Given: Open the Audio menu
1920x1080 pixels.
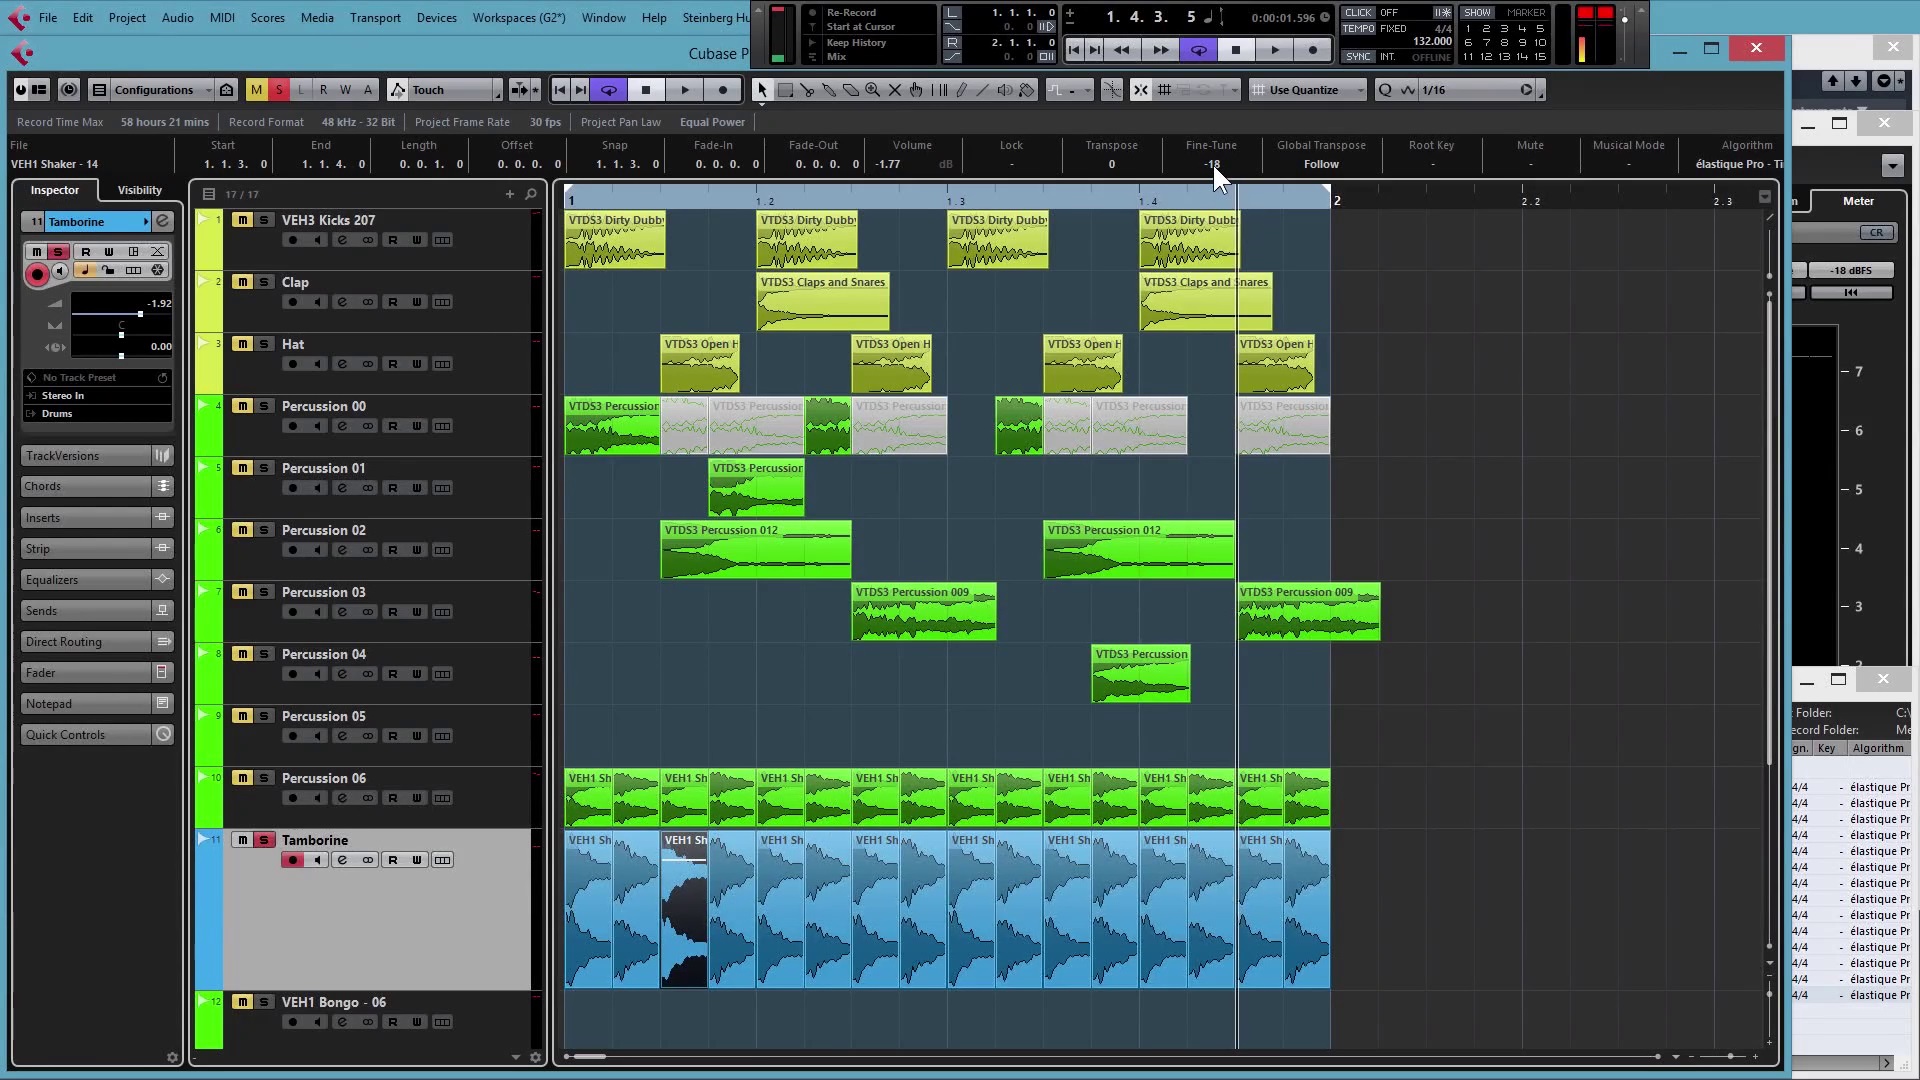Looking at the screenshot, I should [177, 17].
